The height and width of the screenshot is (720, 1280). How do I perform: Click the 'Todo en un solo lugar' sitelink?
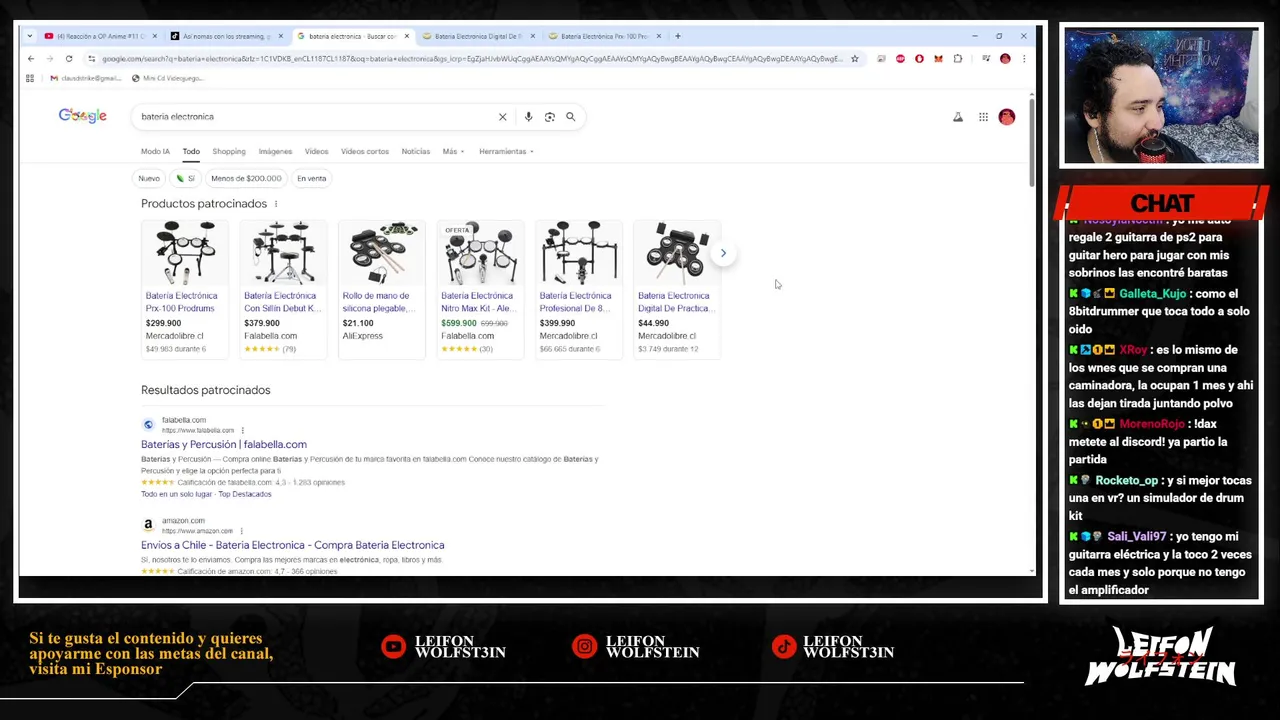click(177, 494)
